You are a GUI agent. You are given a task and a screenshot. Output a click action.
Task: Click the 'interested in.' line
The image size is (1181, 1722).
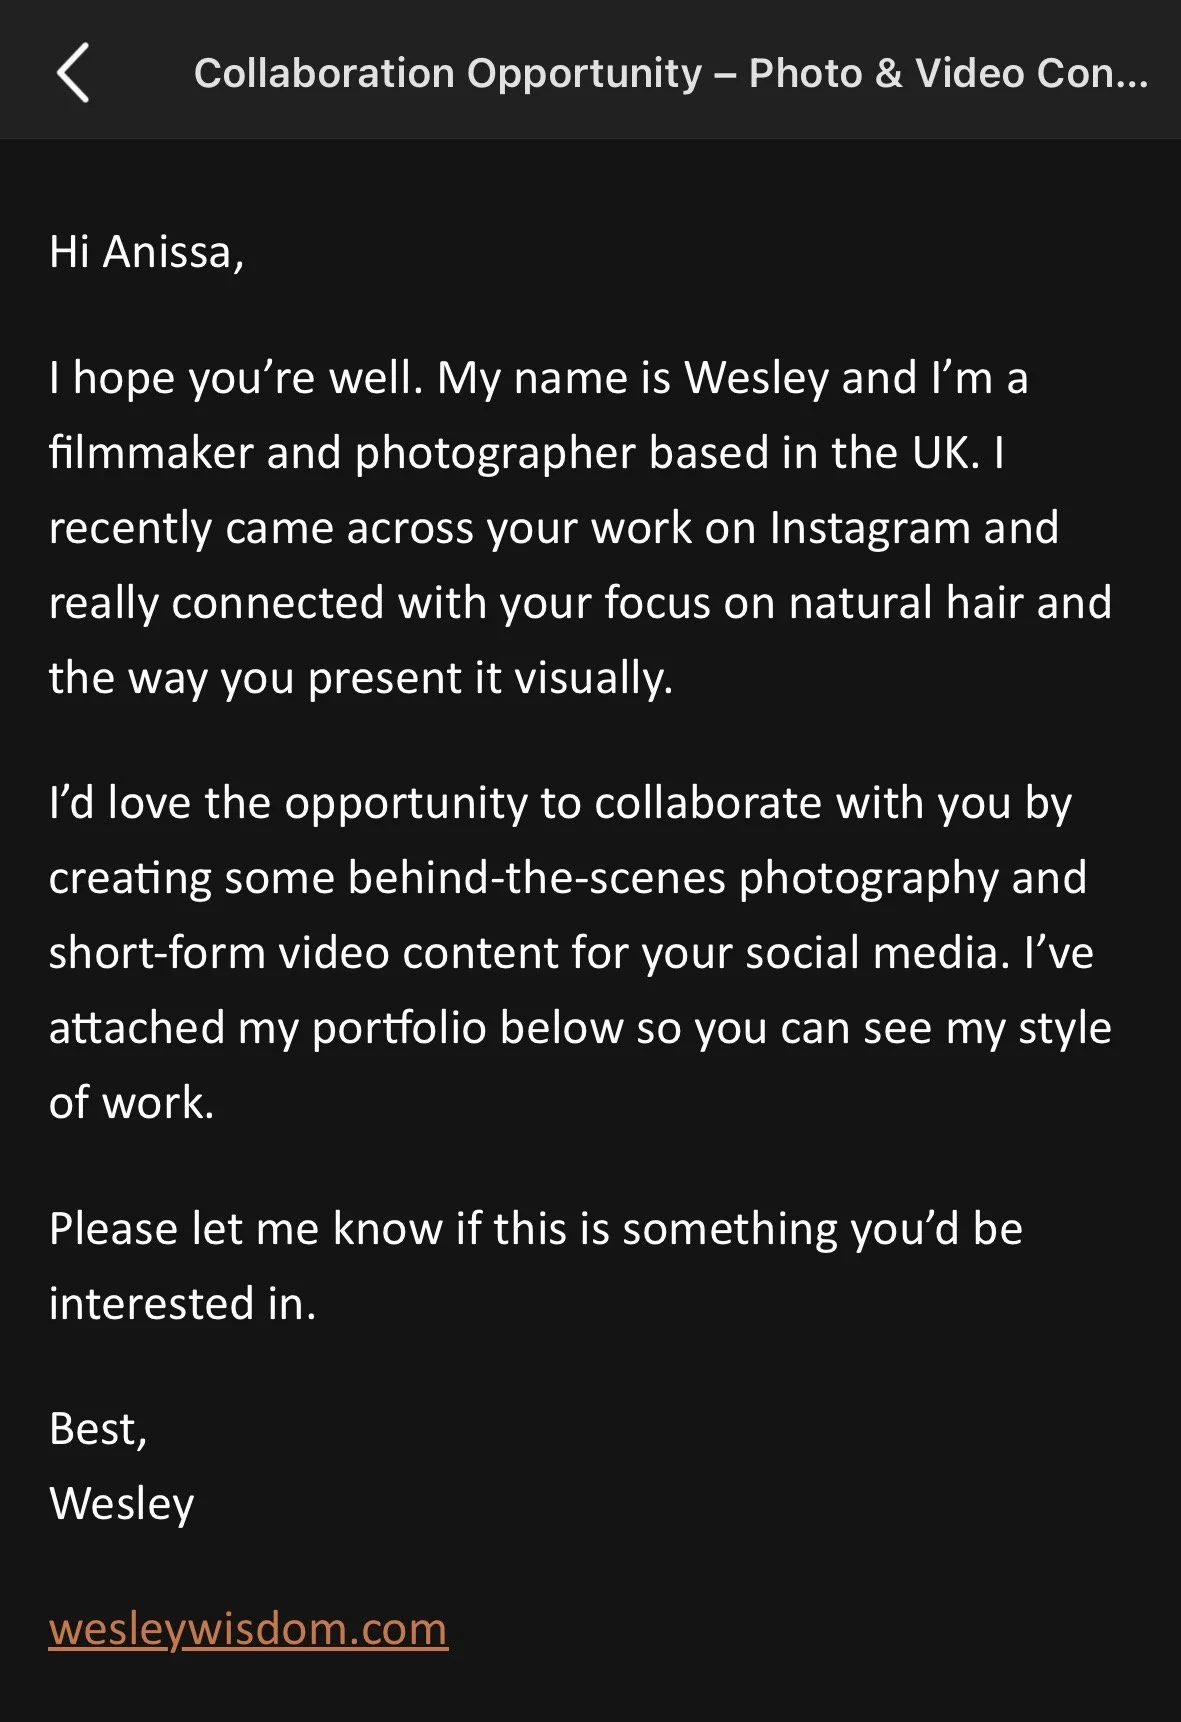(183, 1303)
